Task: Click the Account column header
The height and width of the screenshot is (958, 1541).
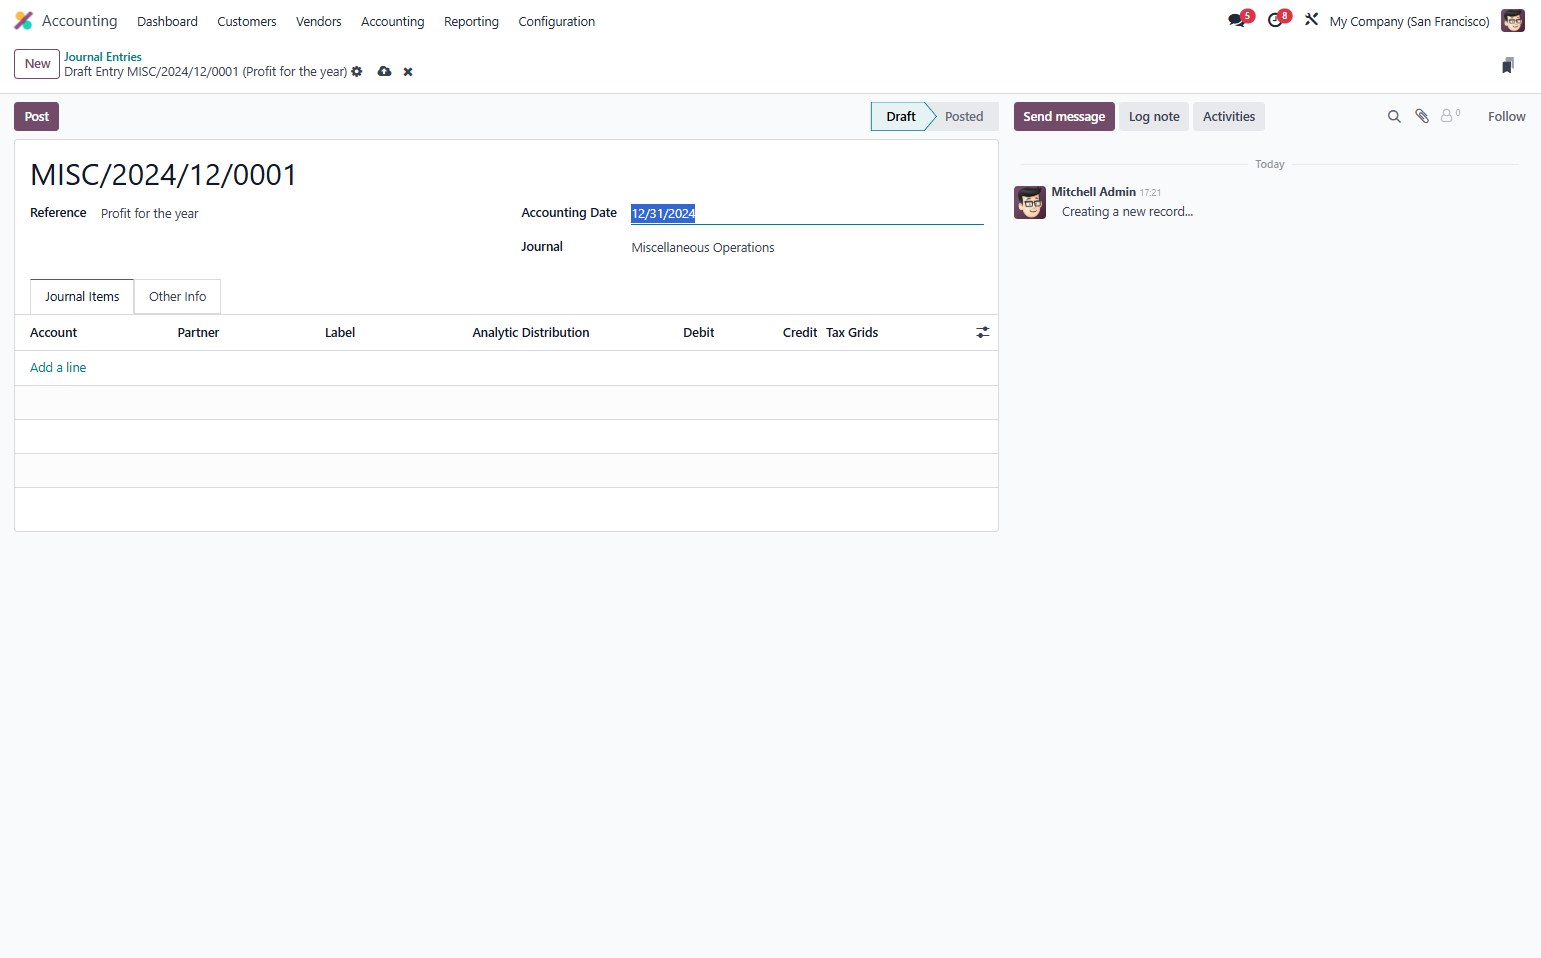Action: (x=54, y=333)
